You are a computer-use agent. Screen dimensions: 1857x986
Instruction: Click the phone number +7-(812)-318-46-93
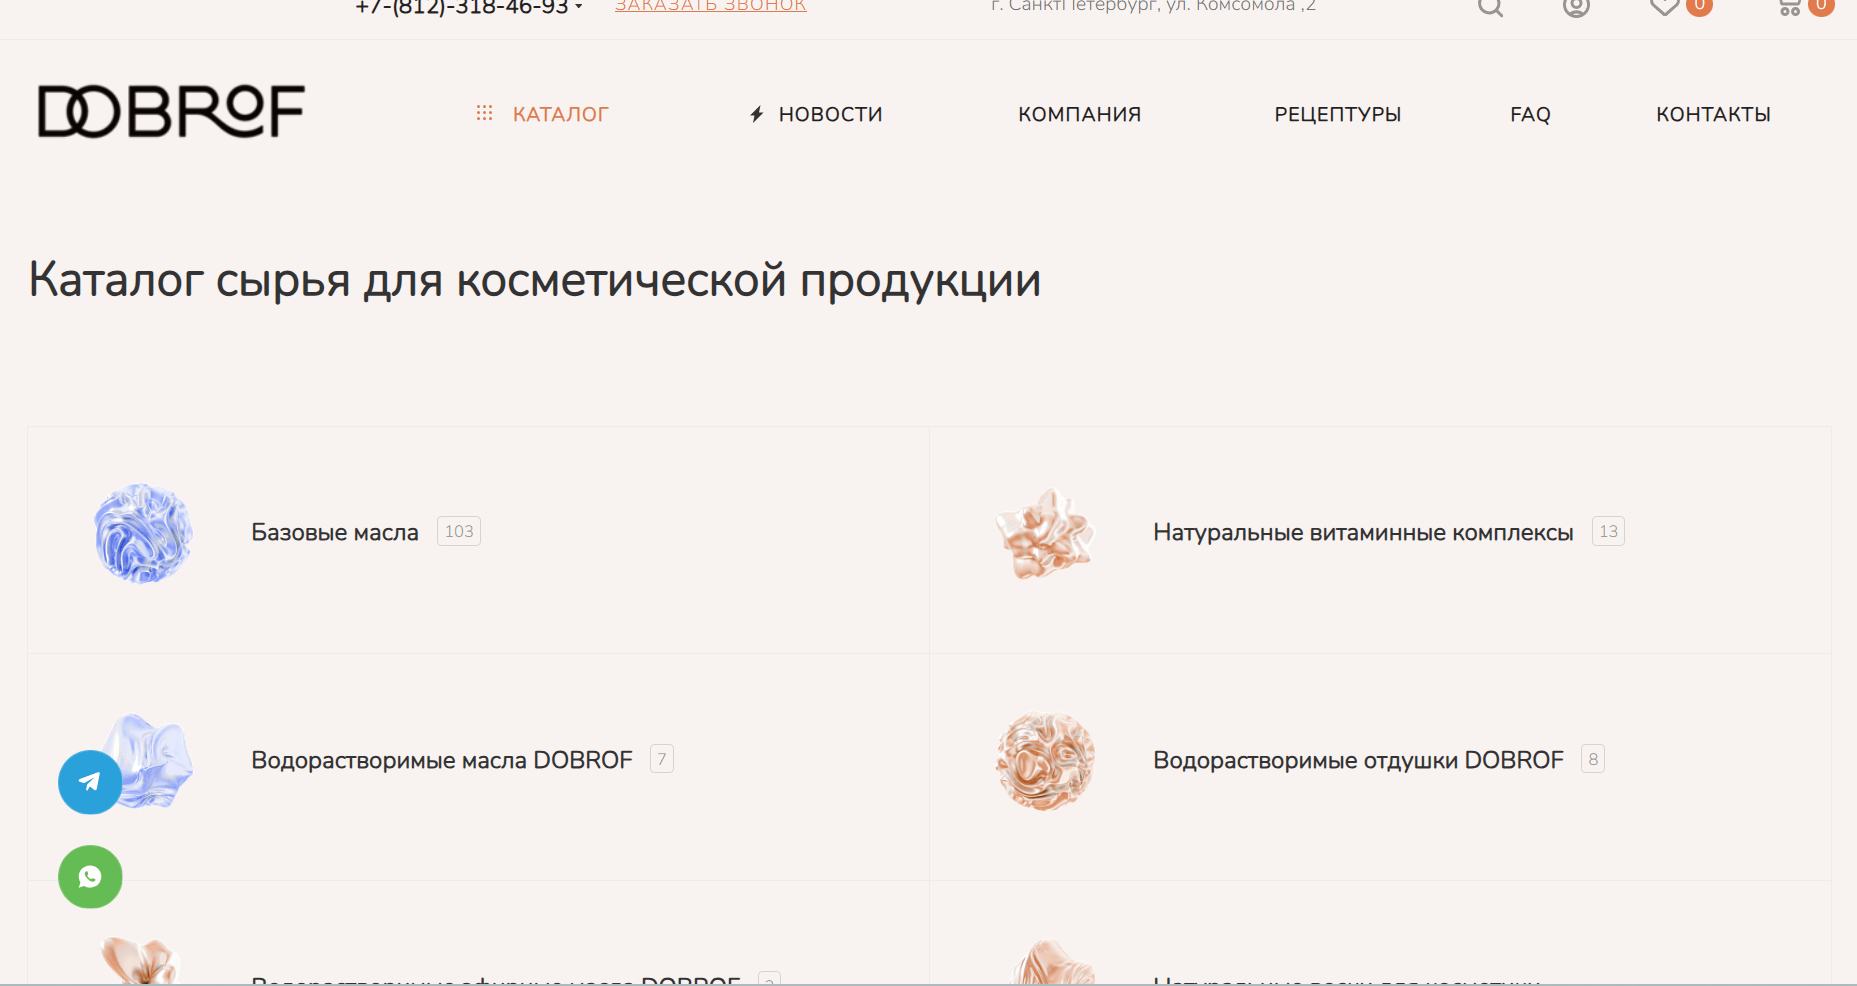[x=462, y=7]
